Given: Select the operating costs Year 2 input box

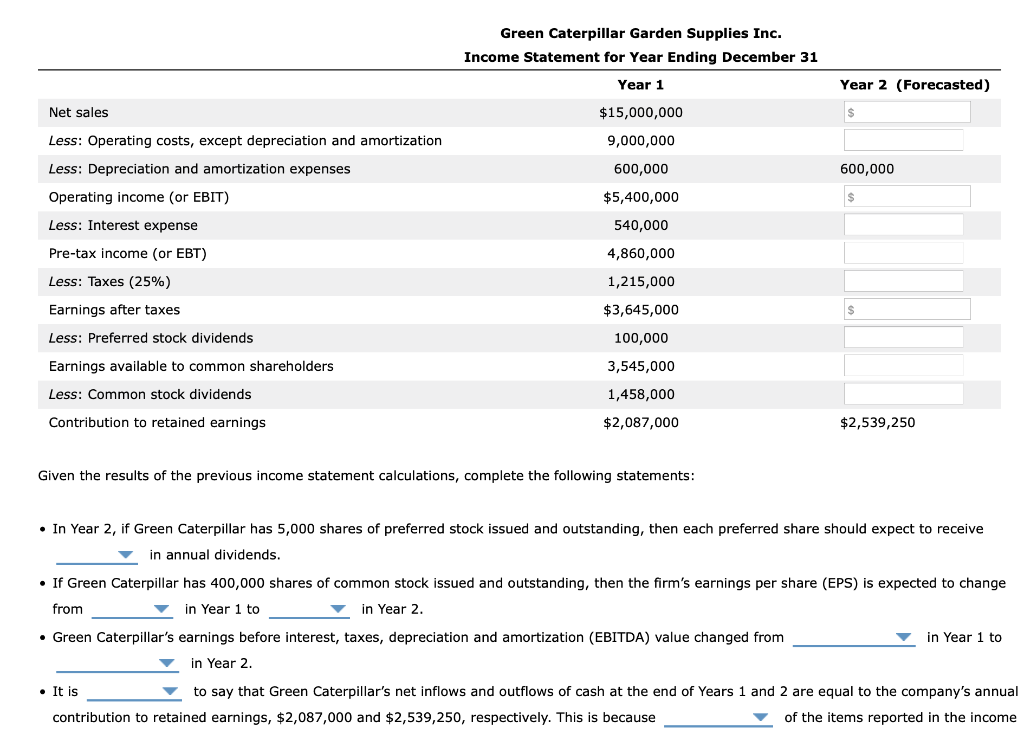Looking at the screenshot, I should point(903,139).
